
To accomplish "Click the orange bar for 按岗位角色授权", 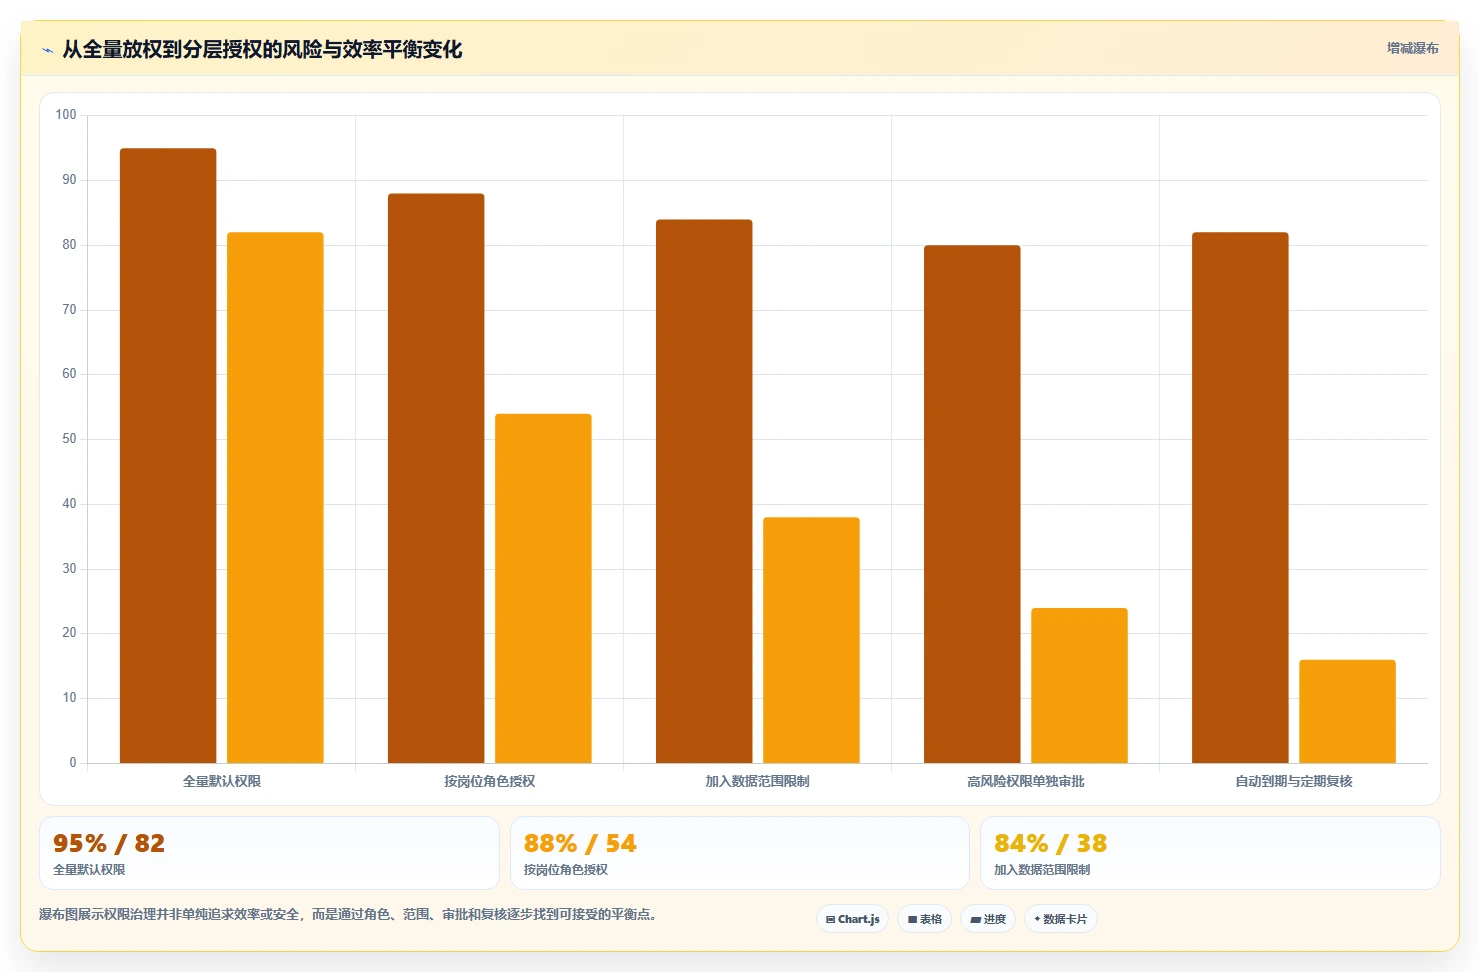I will click(543, 588).
